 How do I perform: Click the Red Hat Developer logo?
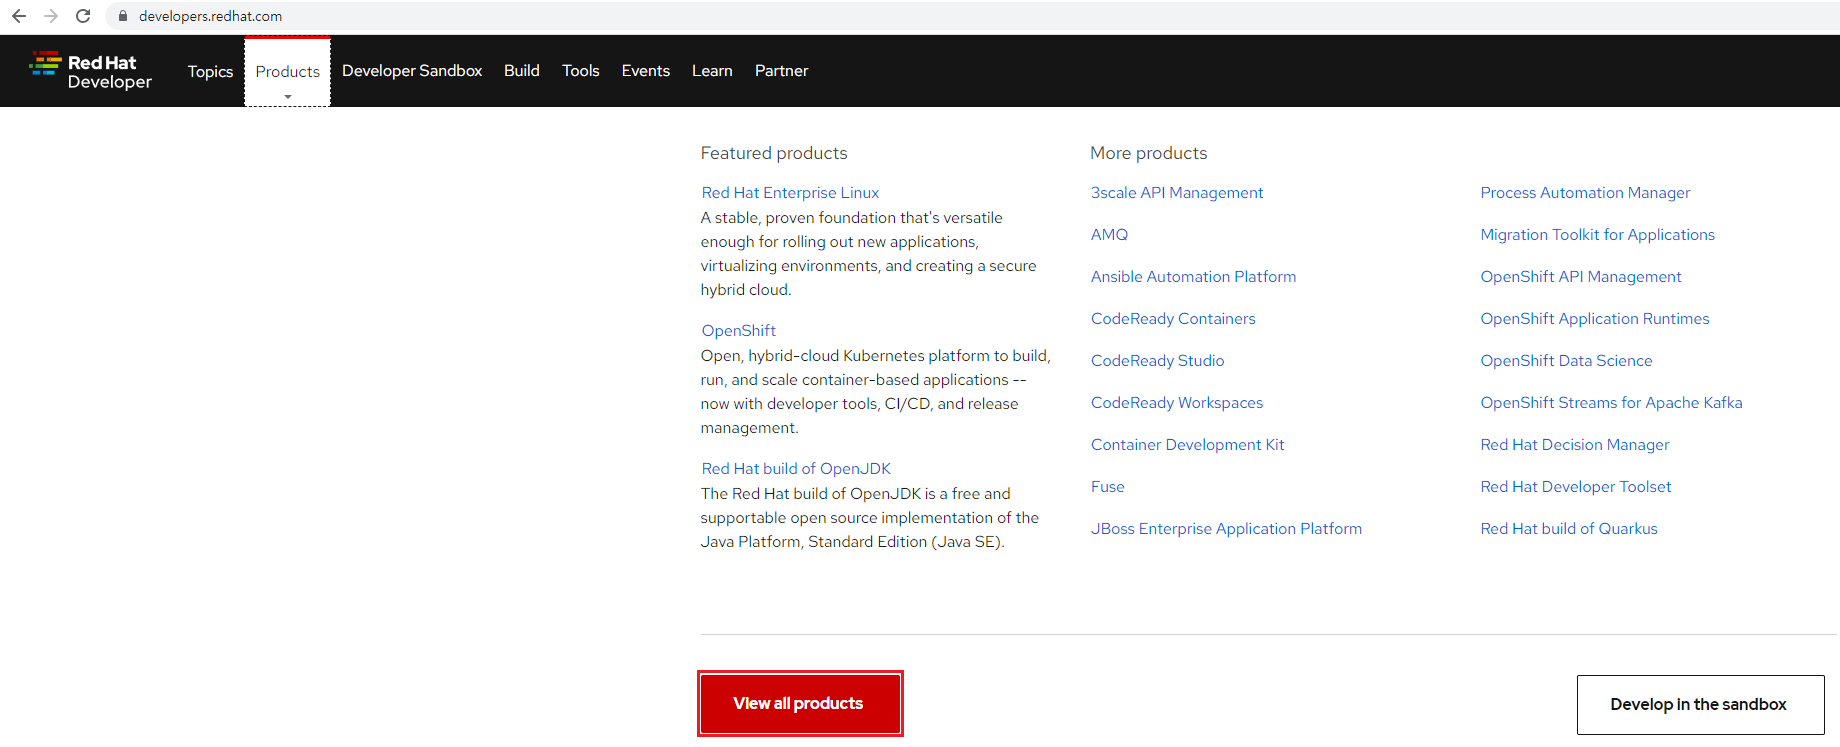91,71
